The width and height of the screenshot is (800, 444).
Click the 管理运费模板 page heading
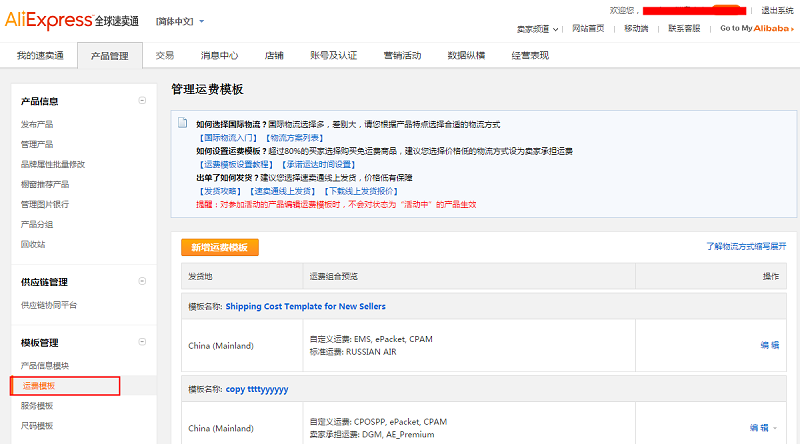point(207,89)
